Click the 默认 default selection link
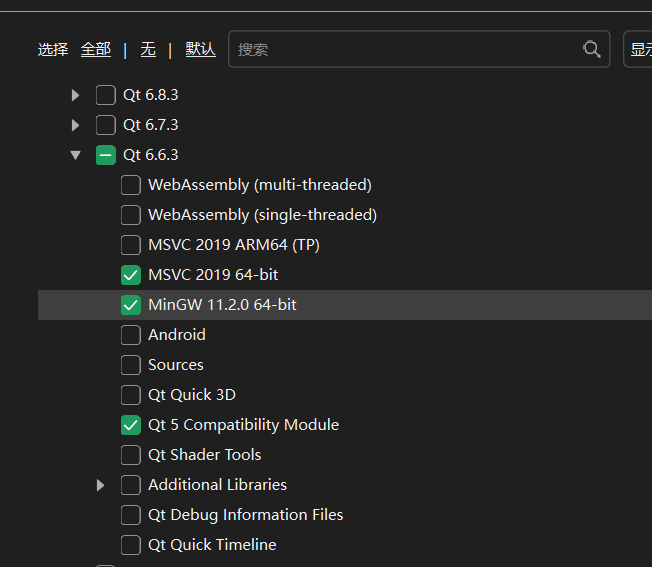This screenshot has width=652, height=567. (200, 49)
